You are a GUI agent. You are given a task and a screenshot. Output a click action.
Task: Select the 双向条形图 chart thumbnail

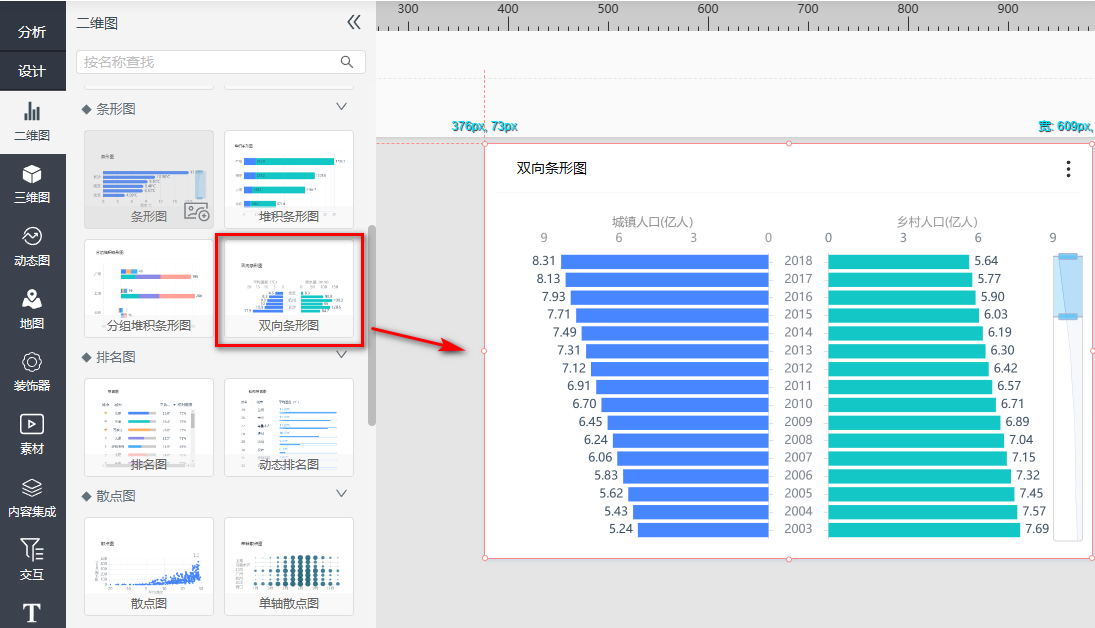click(x=289, y=285)
